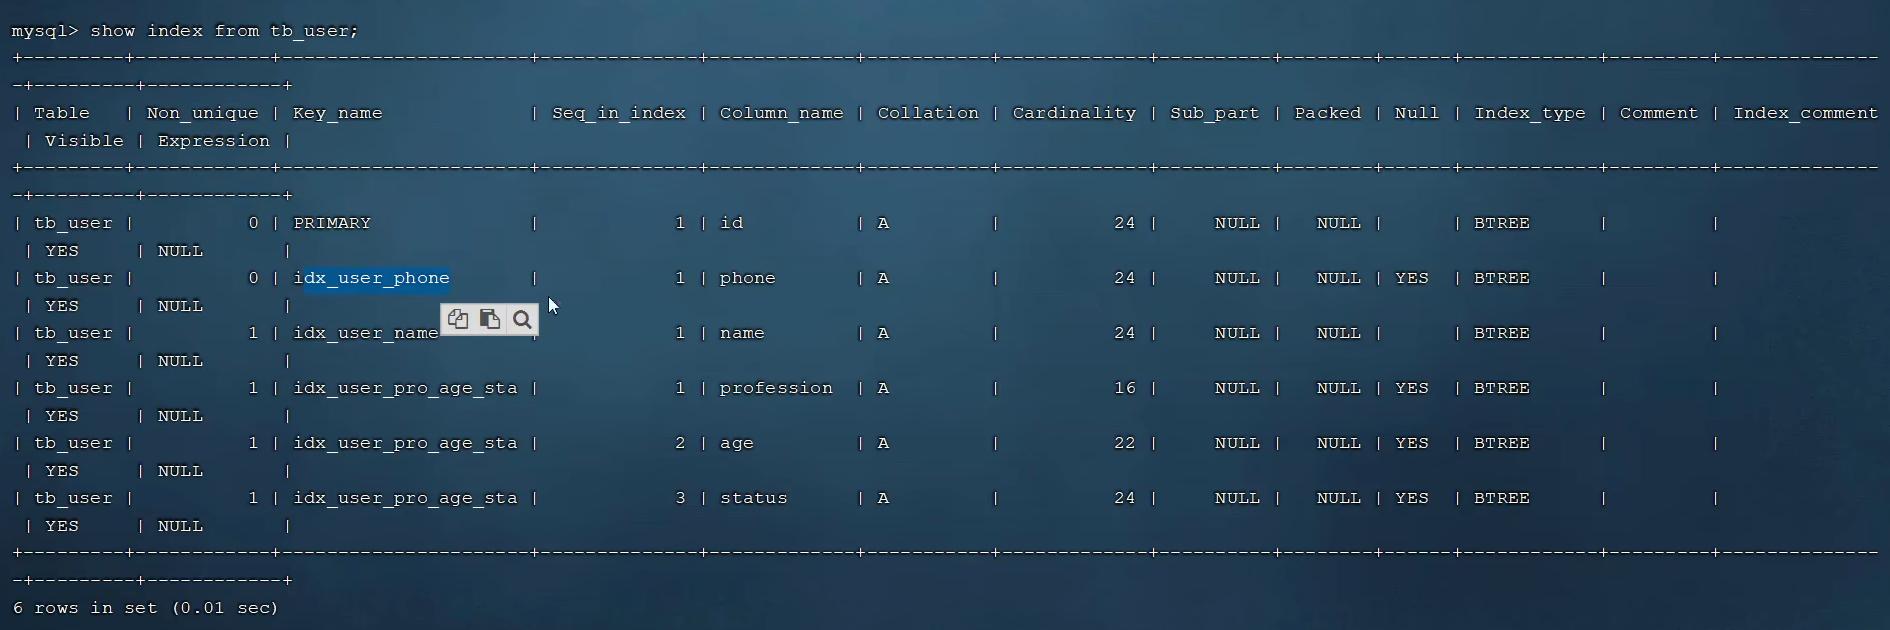1890x630 pixels.
Task: Click the Index_comment header text
Action: coord(1805,113)
